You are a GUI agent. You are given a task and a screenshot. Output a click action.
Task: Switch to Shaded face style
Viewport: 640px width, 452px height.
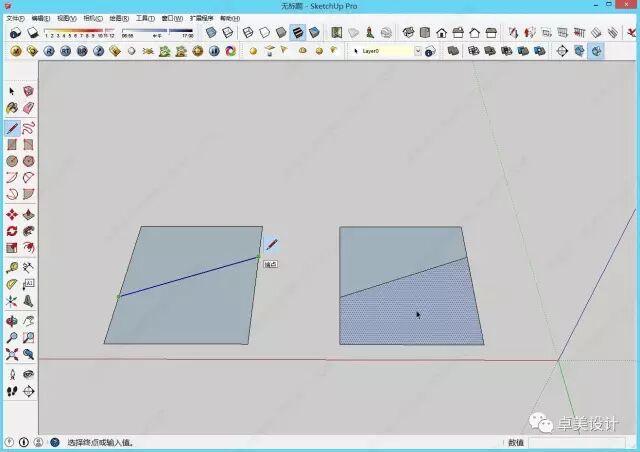tap(281, 32)
